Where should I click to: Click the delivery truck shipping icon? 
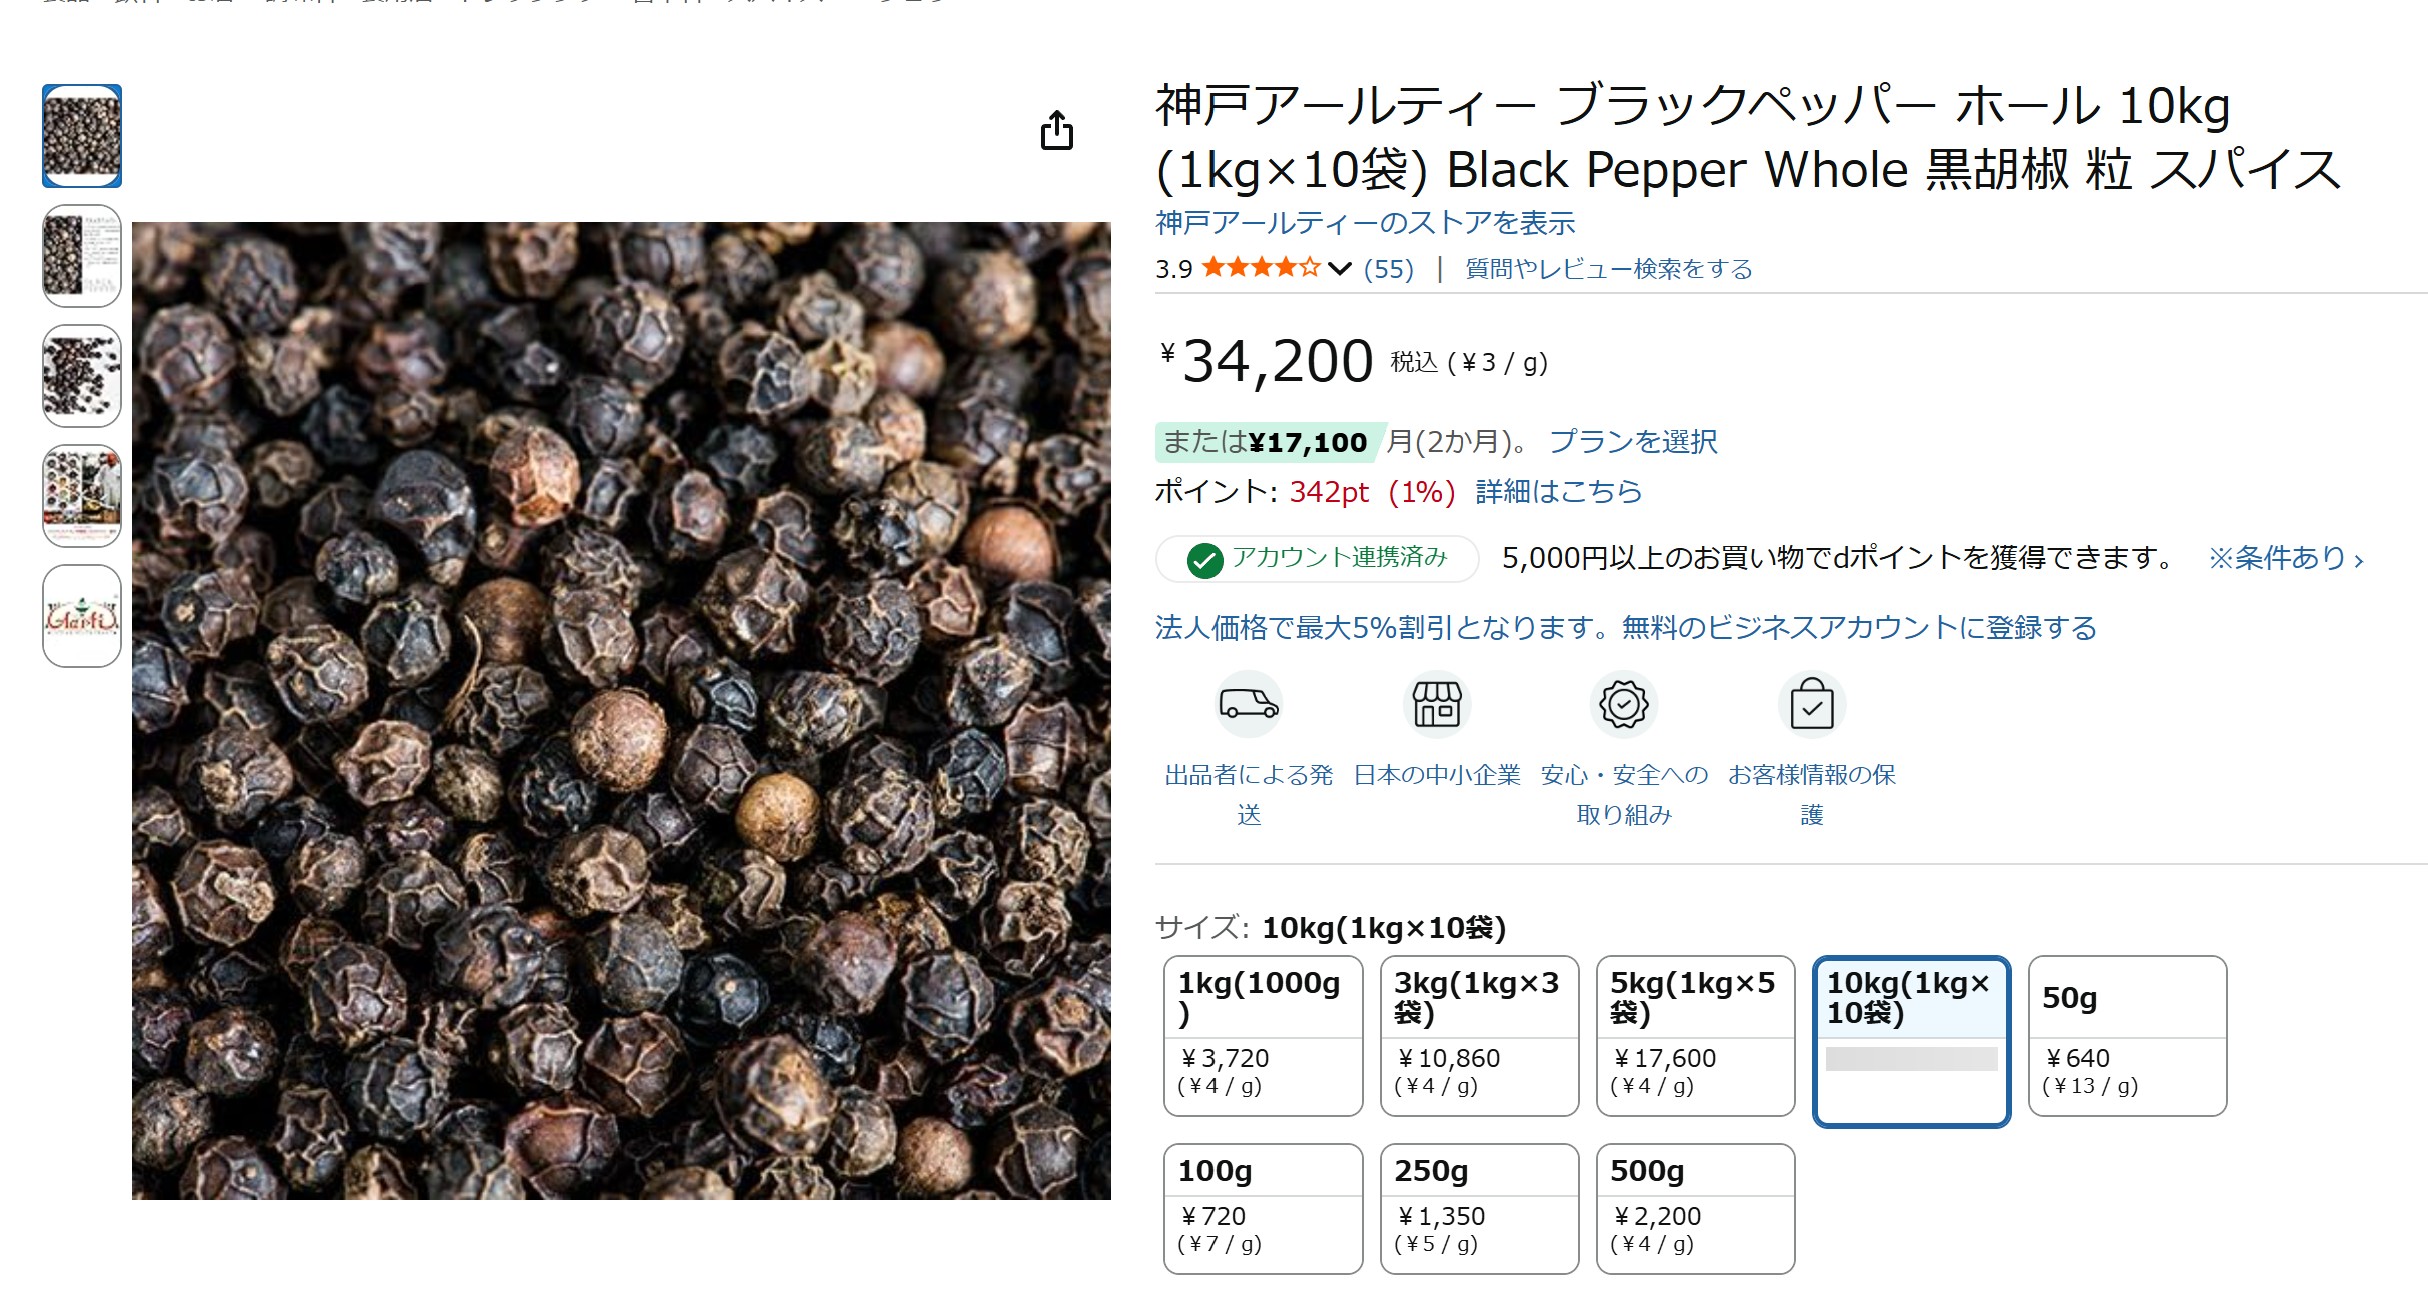(x=1248, y=705)
